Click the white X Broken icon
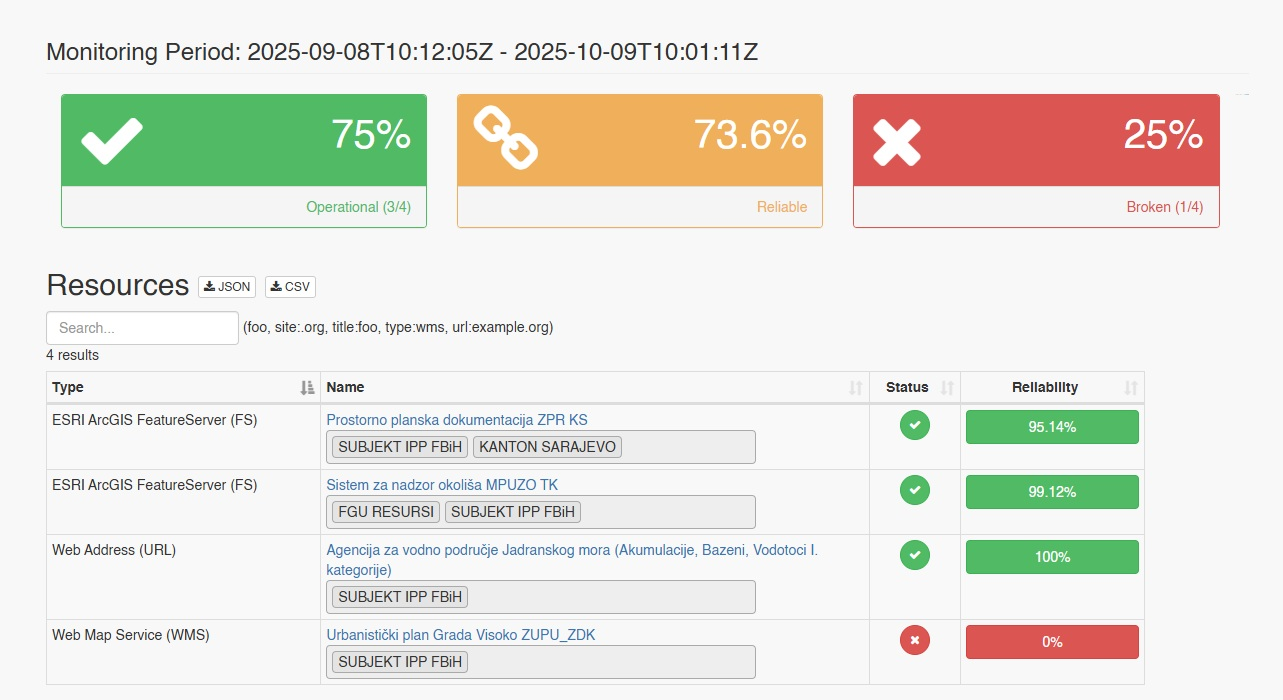Image resolution: width=1283 pixels, height=700 pixels. pos(897,141)
